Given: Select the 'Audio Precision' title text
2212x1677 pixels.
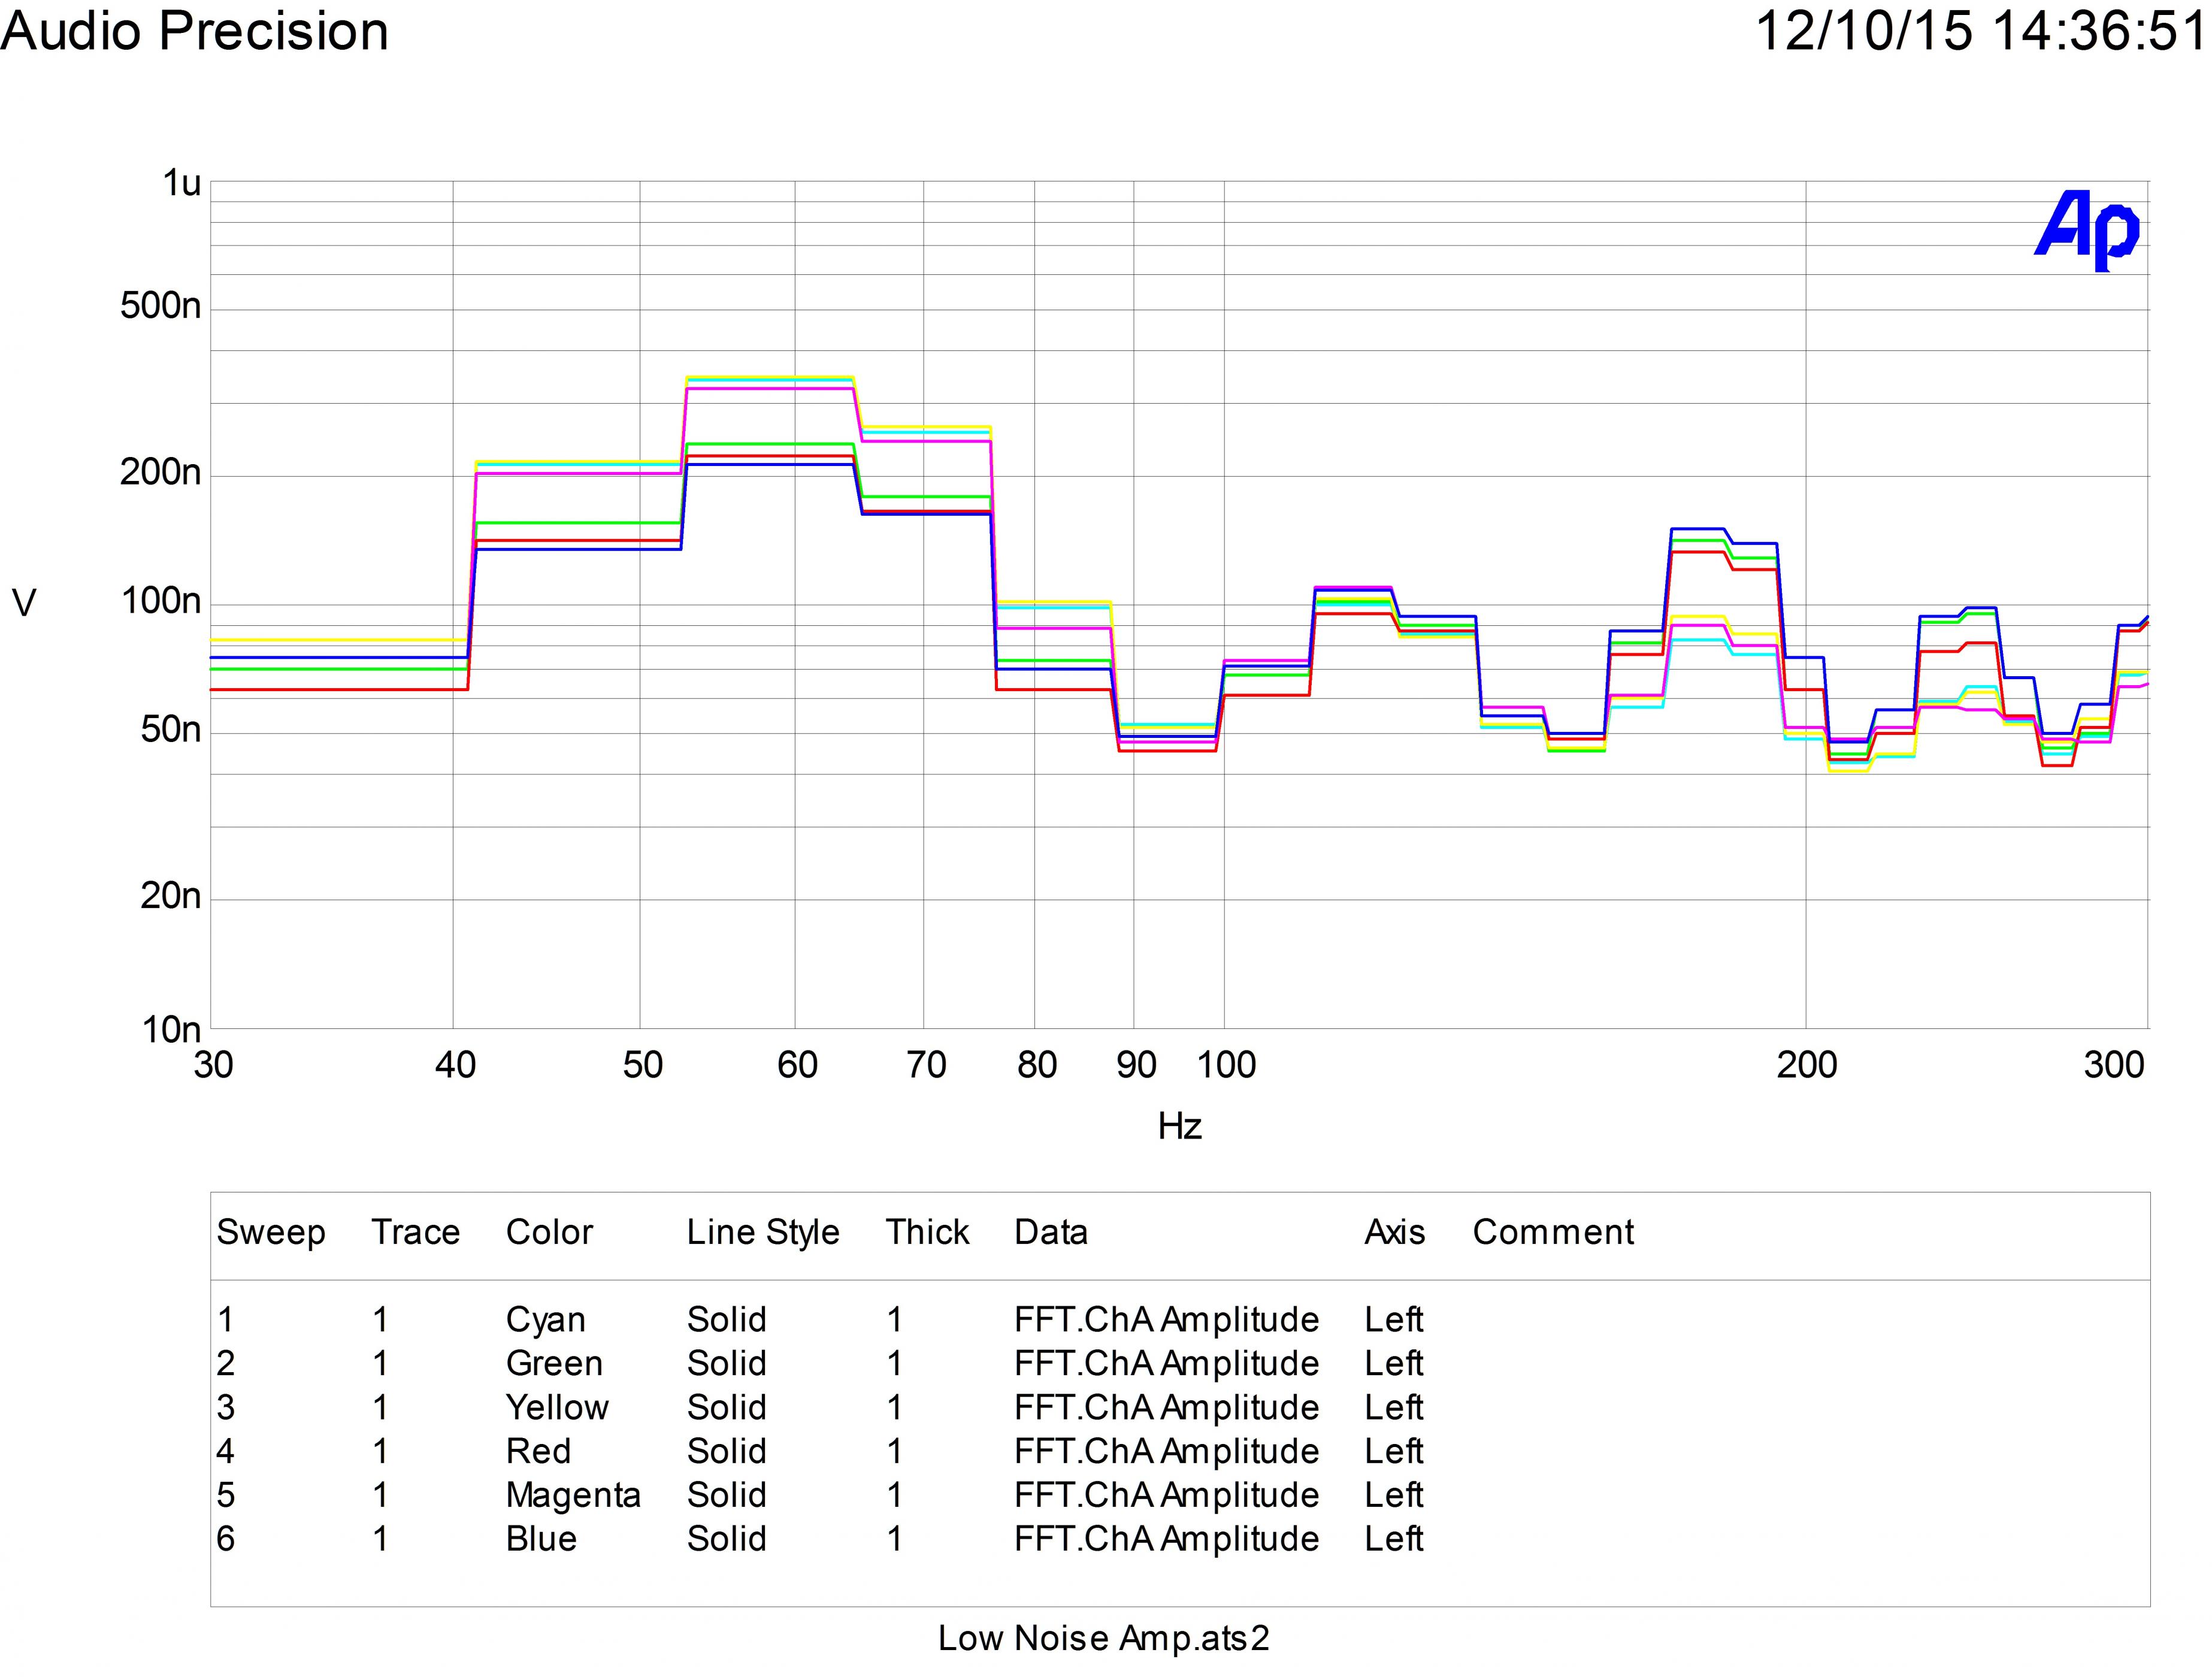Looking at the screenshot, I should pos(195,32).
